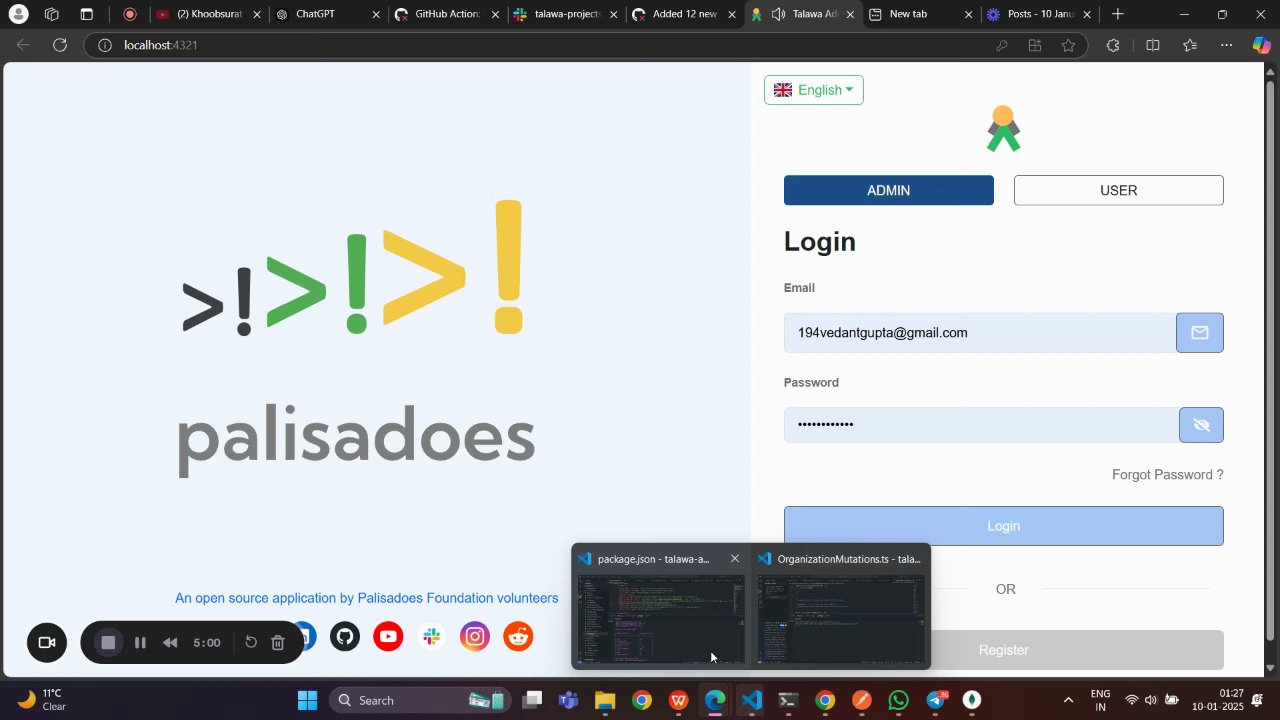Screen dimensions: 1280x720
Task: Click the Register button
Action: click(1004, 650)
